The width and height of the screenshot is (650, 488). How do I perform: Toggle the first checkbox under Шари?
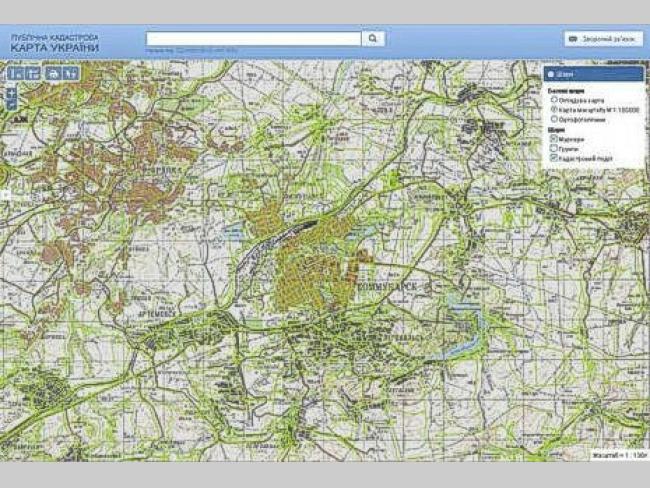(554, 139)
